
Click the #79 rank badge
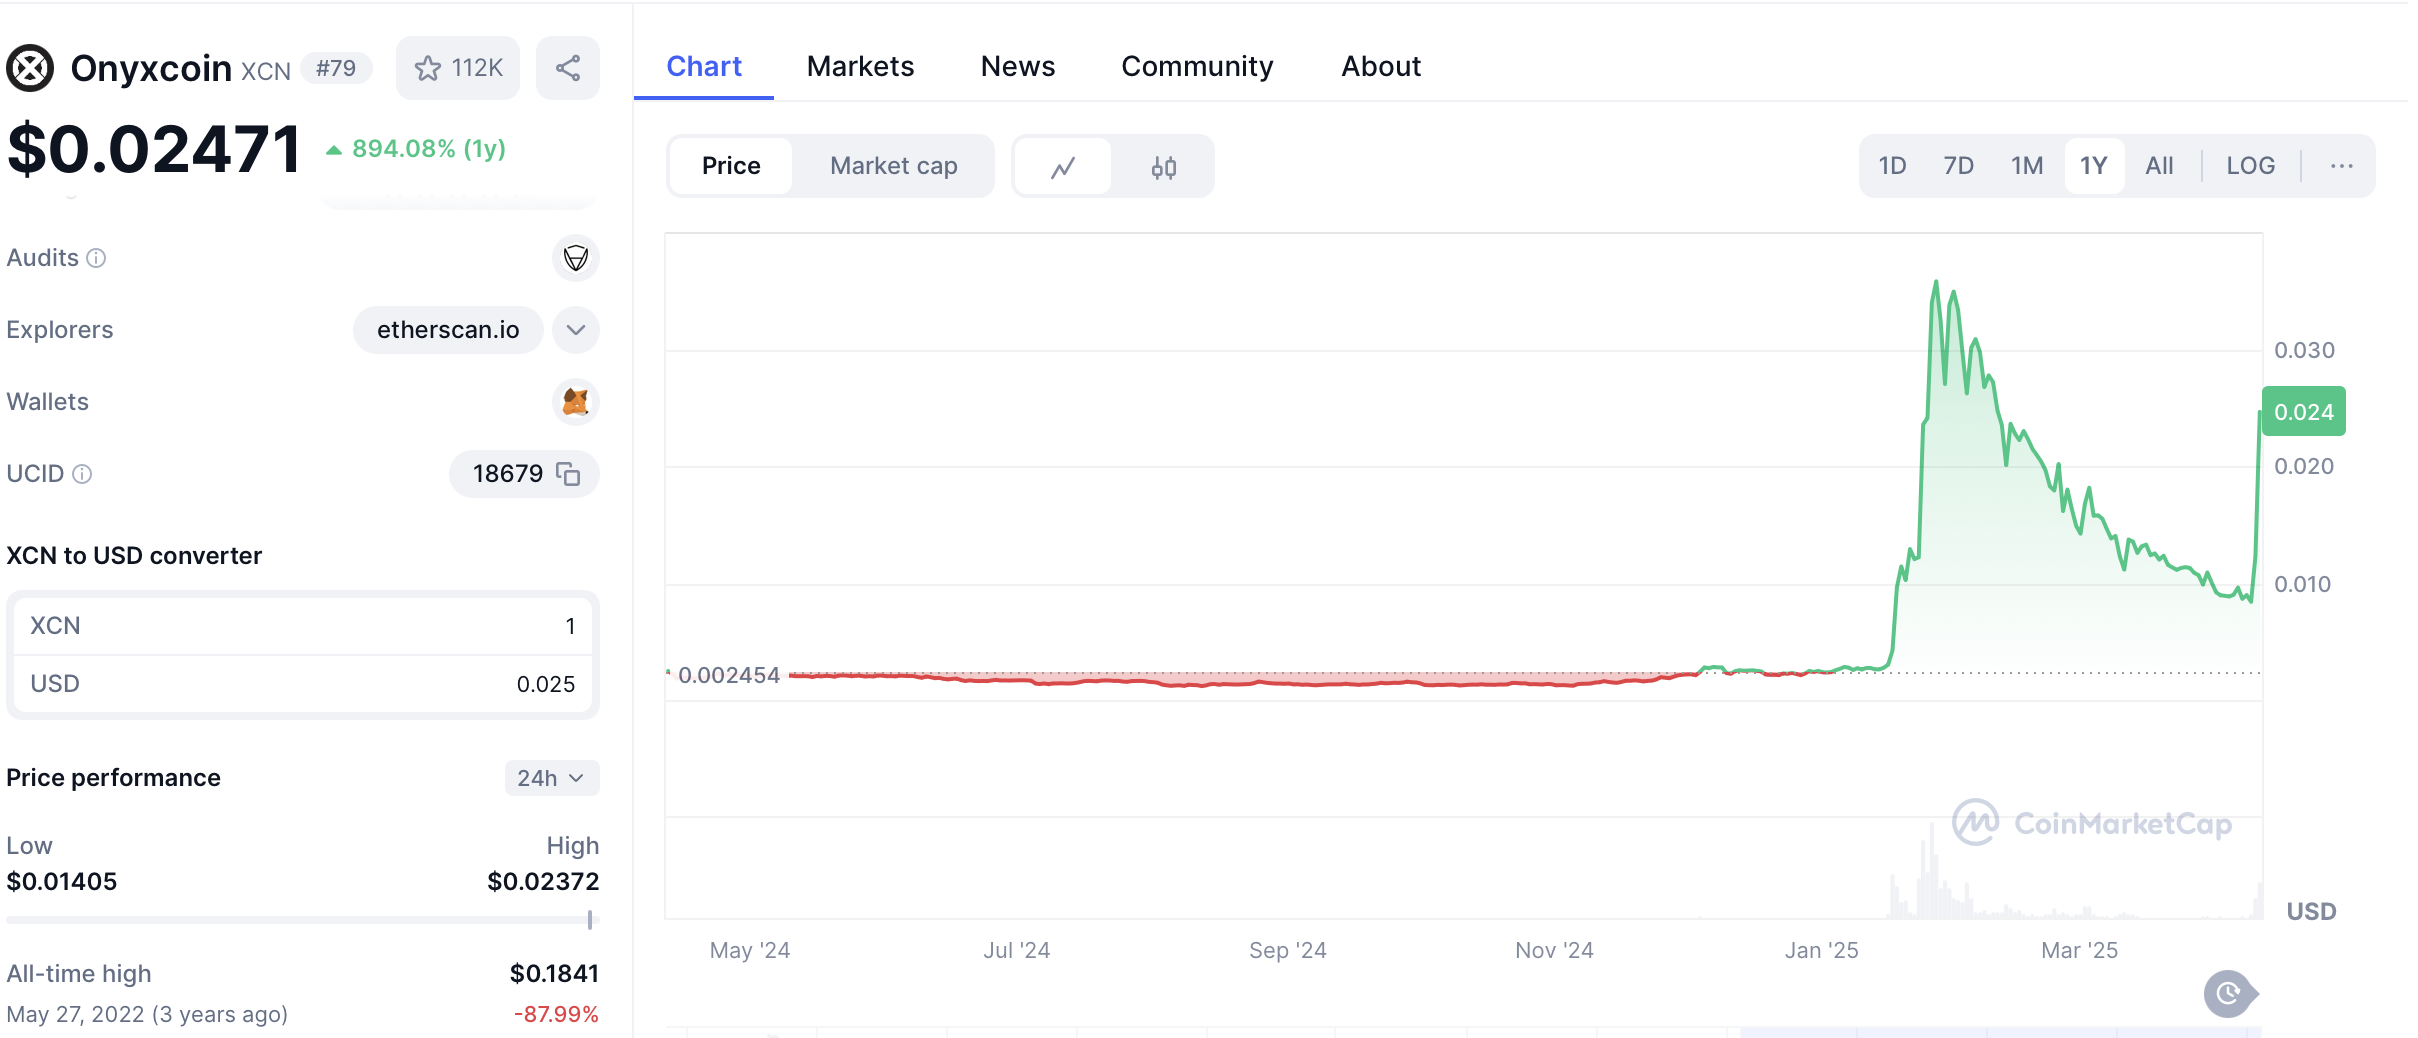click(x=336, y=68)
